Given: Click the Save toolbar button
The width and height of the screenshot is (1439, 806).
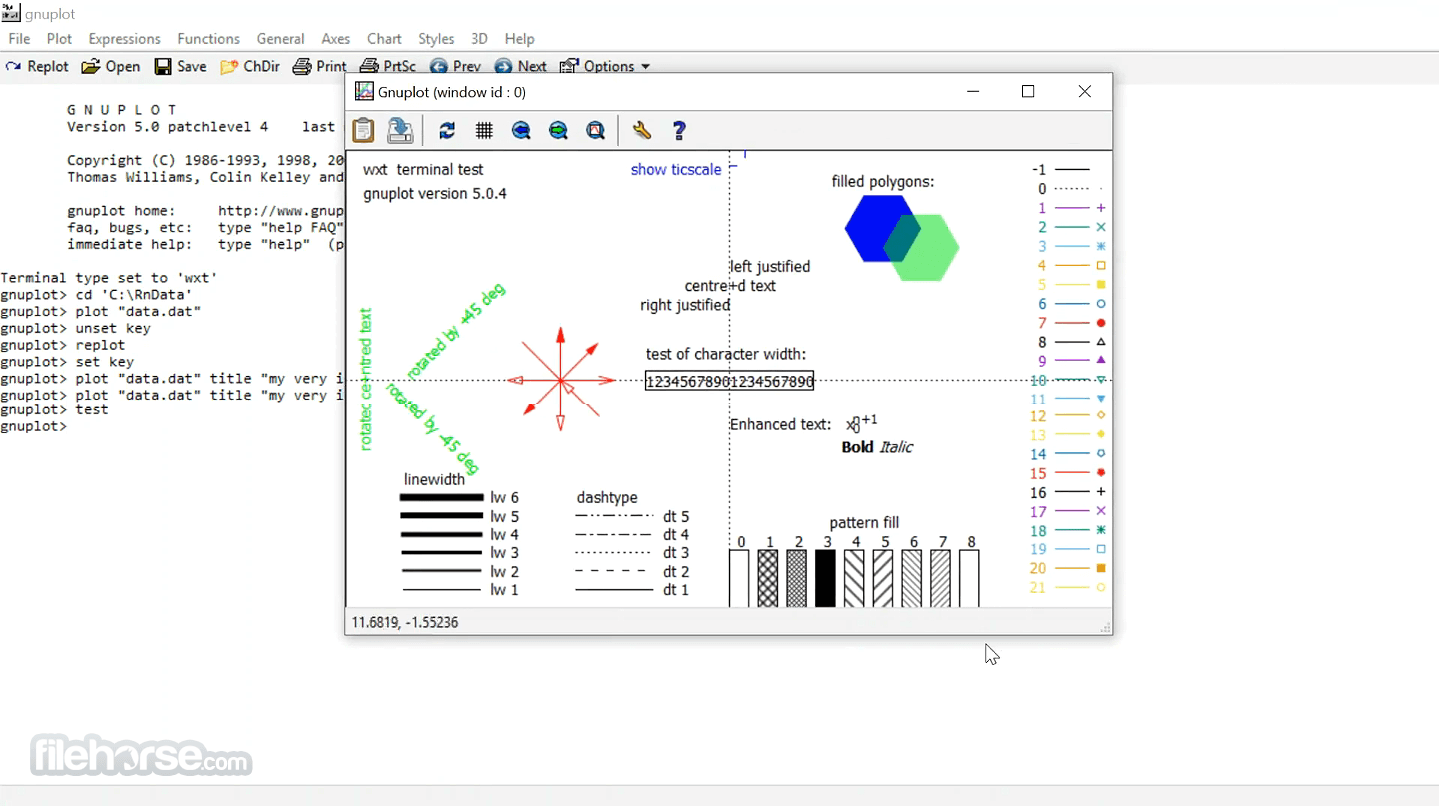Looking at the screenshot, I should click(180, 67).
